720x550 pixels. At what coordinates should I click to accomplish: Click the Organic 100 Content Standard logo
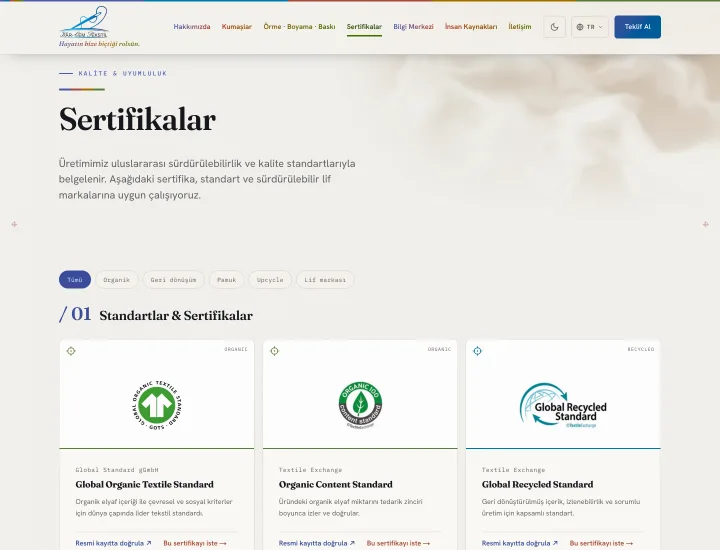(360, 405)
